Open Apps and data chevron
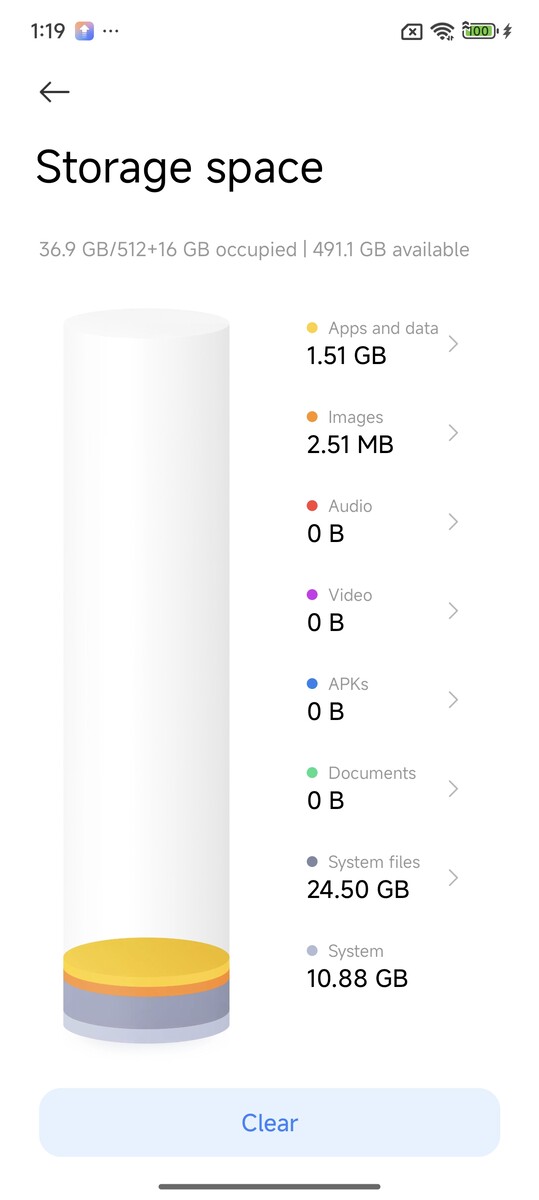This screenshot has height=1200, width=539. tap(453, 344)
